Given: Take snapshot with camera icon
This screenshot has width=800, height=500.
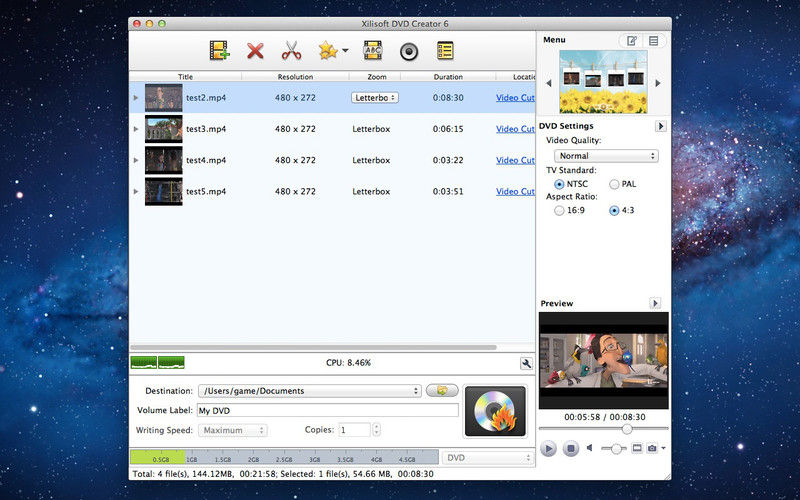Looking at the screenshot, I should tap(652, 448).
